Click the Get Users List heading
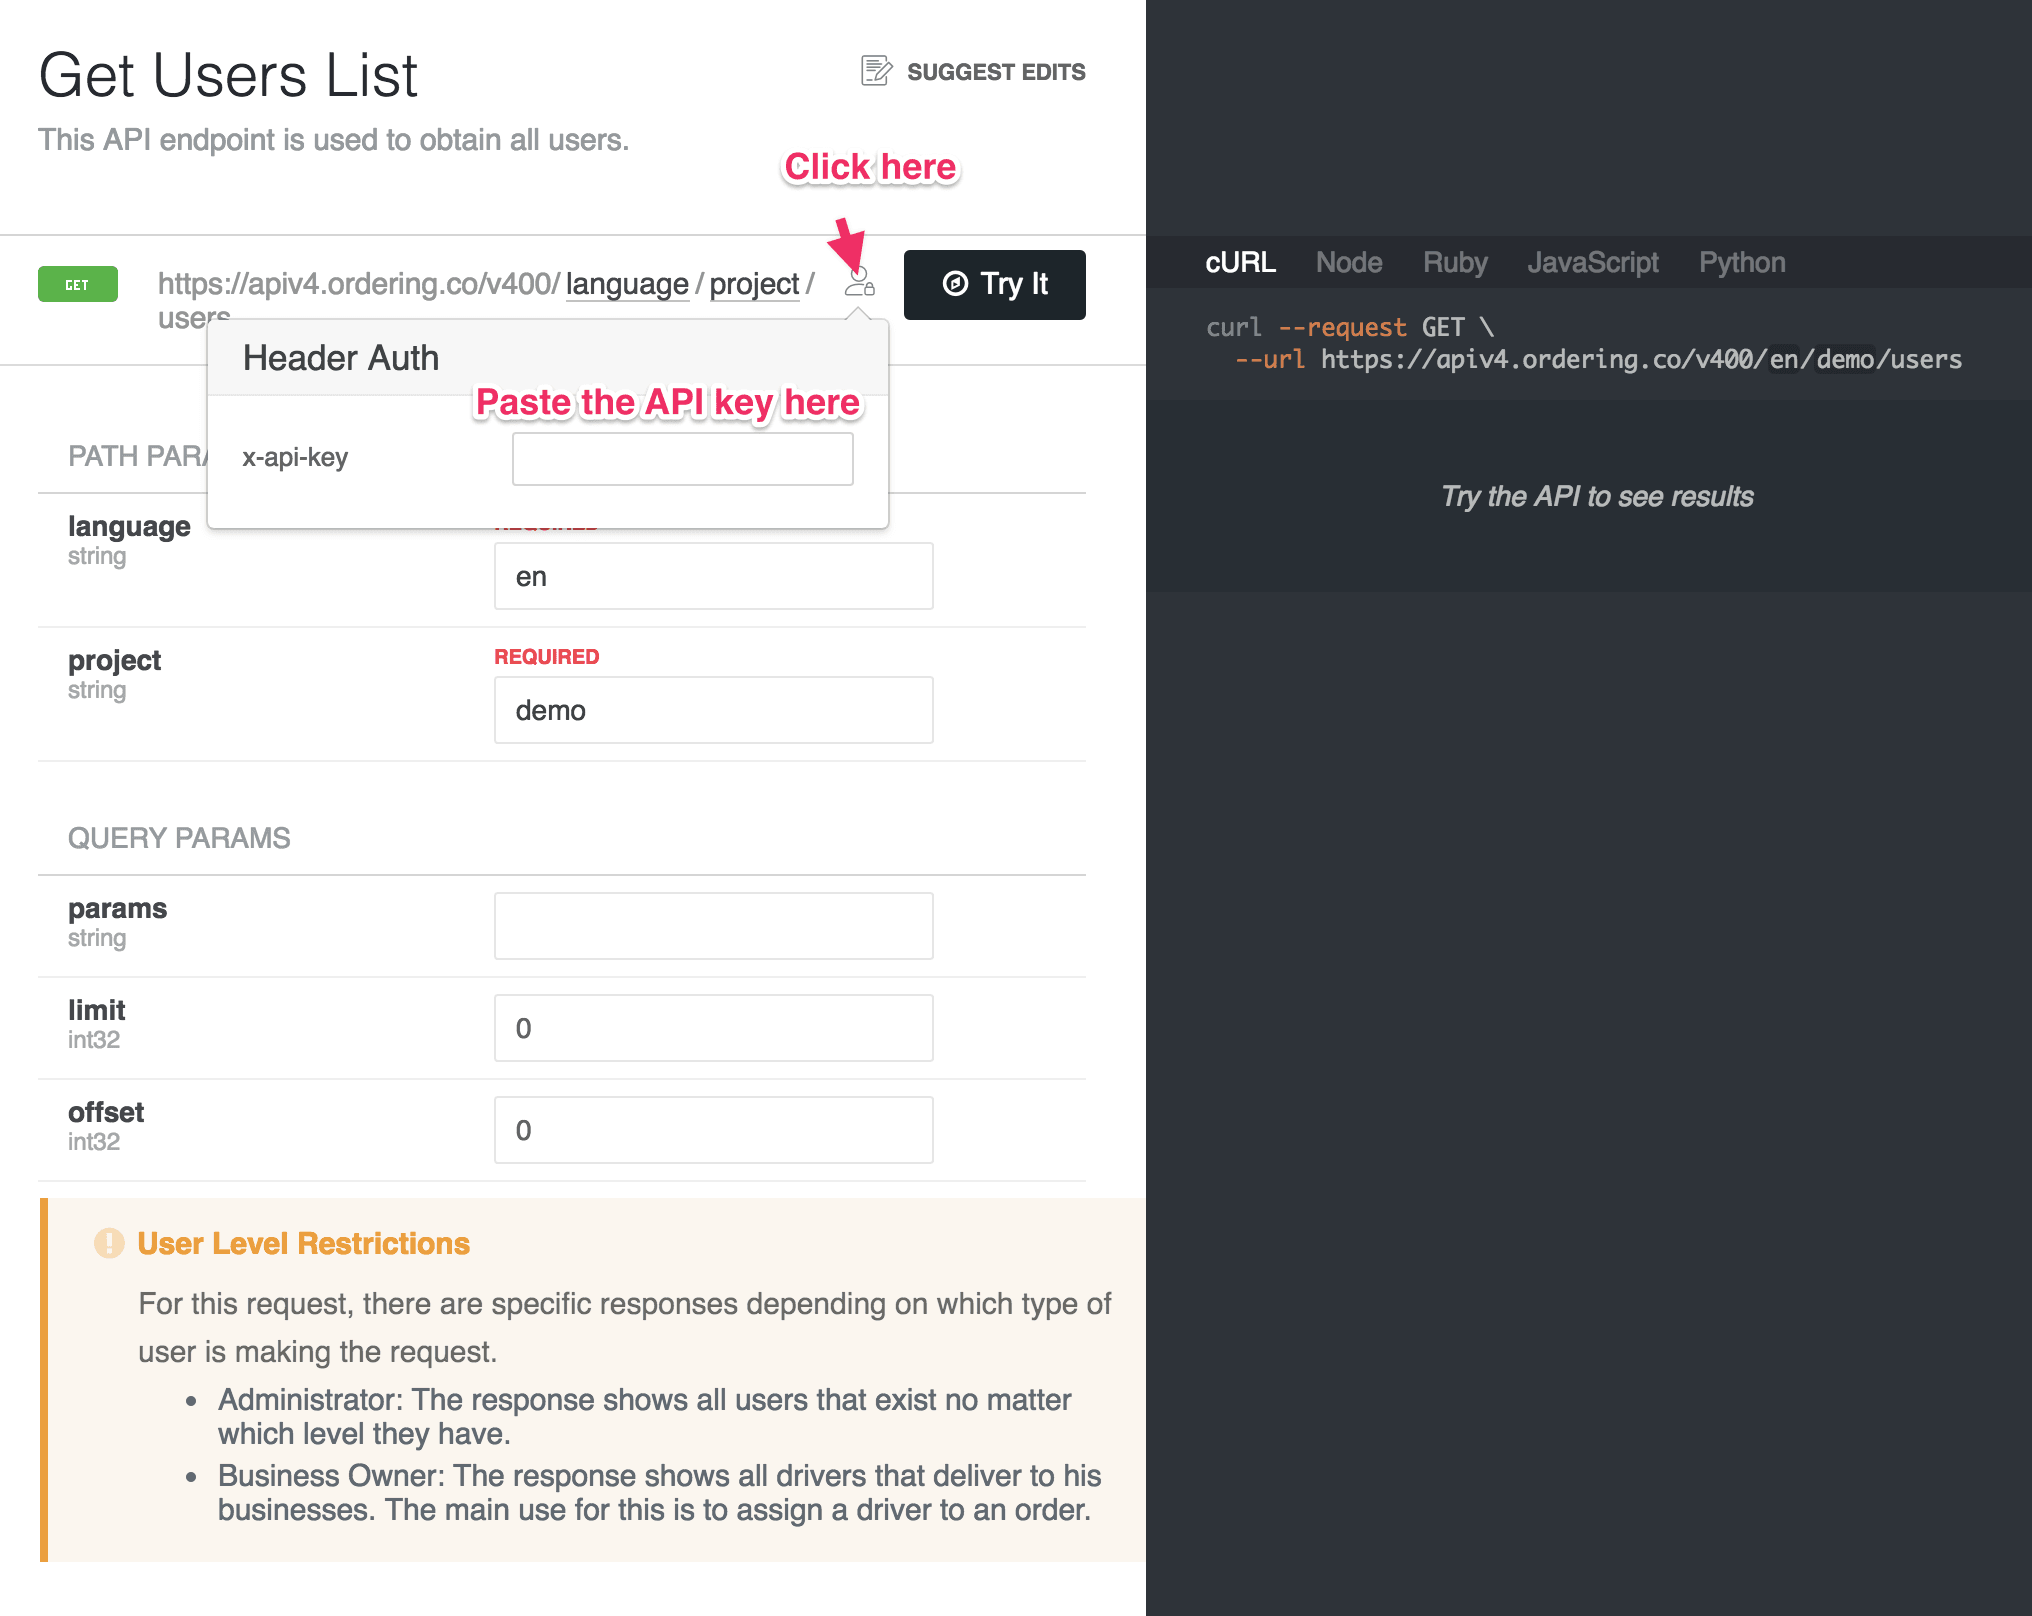Viewport: 2032px width, 1616px height. (228, 75)
